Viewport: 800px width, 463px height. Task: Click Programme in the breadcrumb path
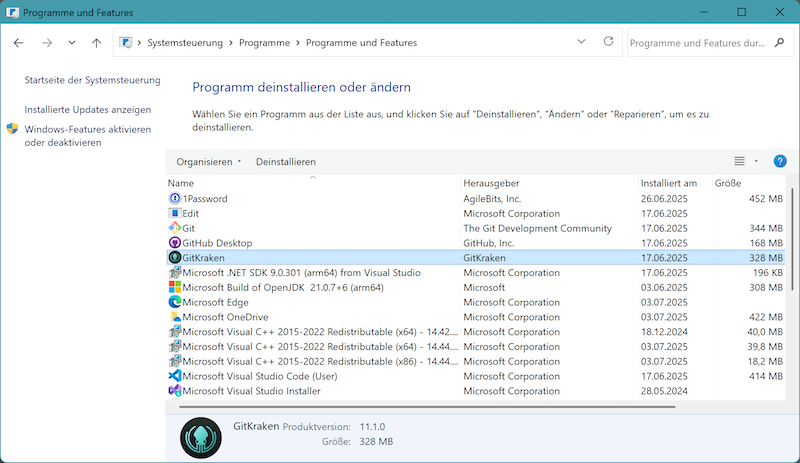point(264,43)
